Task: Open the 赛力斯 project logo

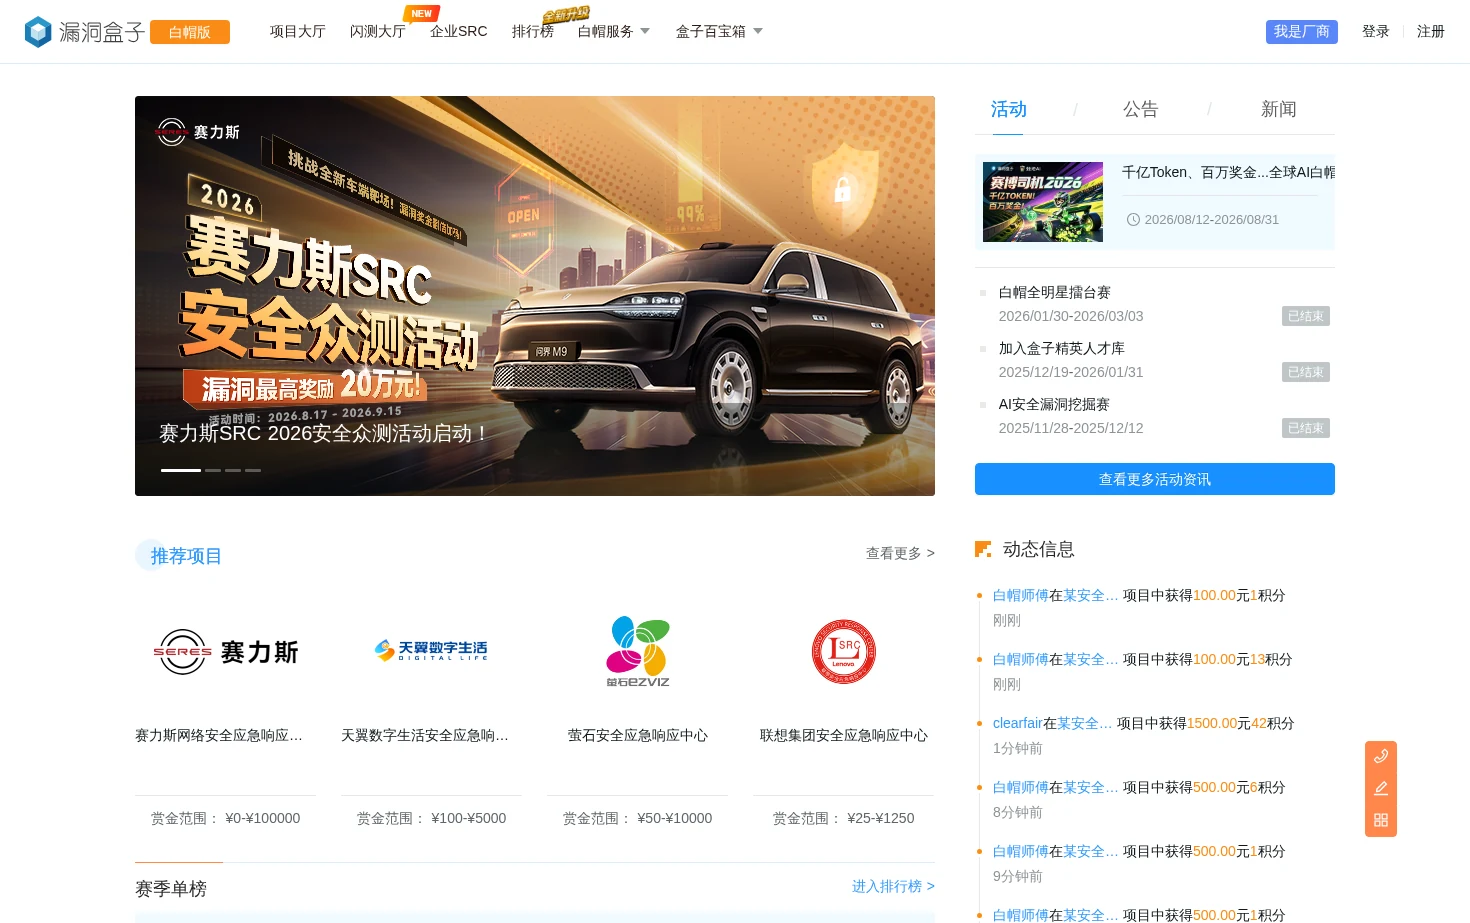Action: 225,652
